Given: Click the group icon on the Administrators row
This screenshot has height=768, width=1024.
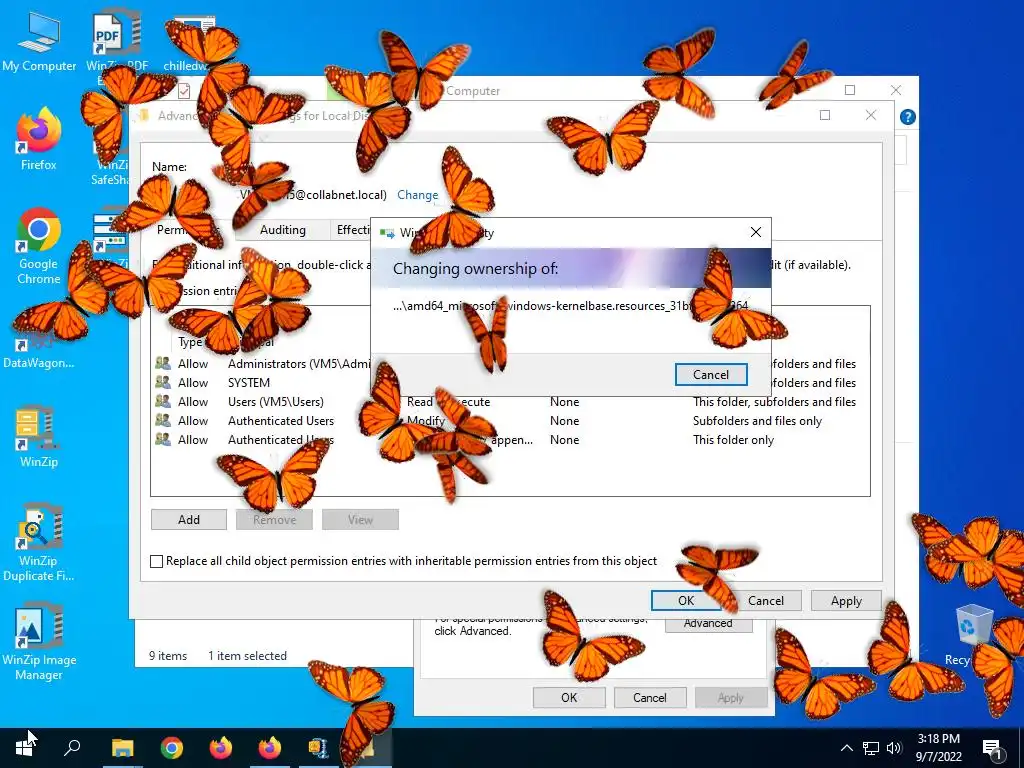Looking at the screenshot, I should click(x=163, y=363).
